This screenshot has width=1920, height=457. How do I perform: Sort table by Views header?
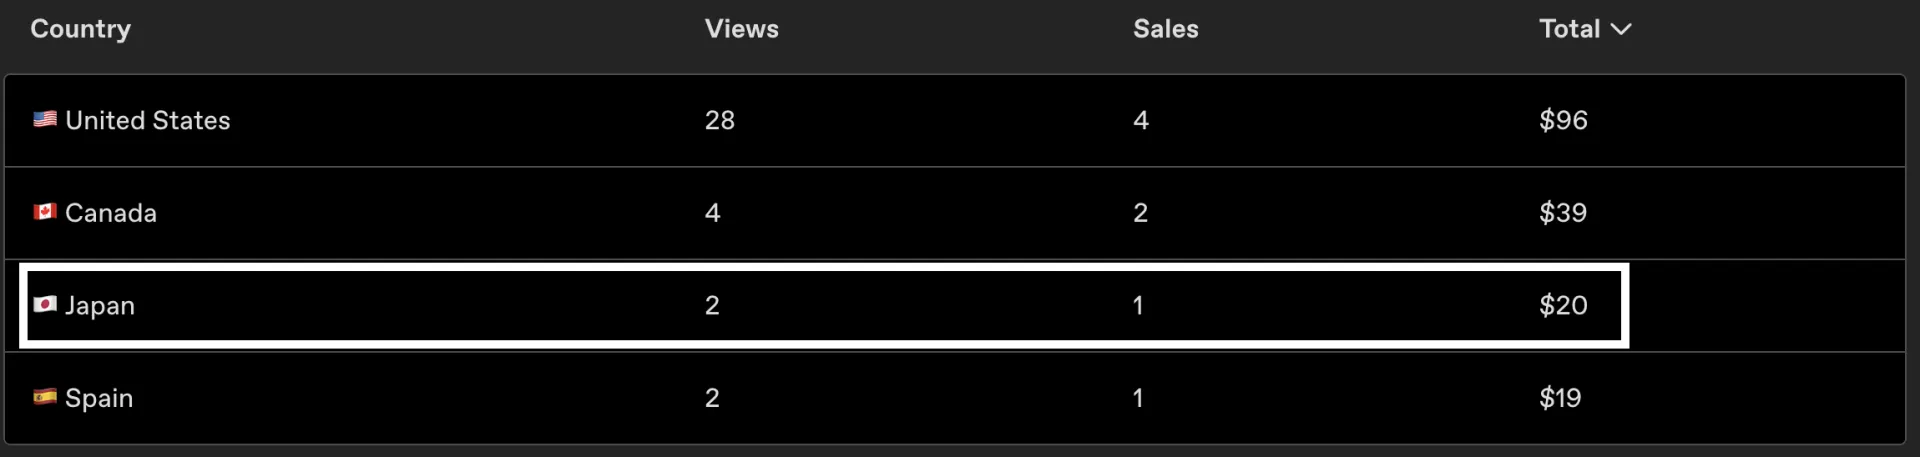[741, 29]
